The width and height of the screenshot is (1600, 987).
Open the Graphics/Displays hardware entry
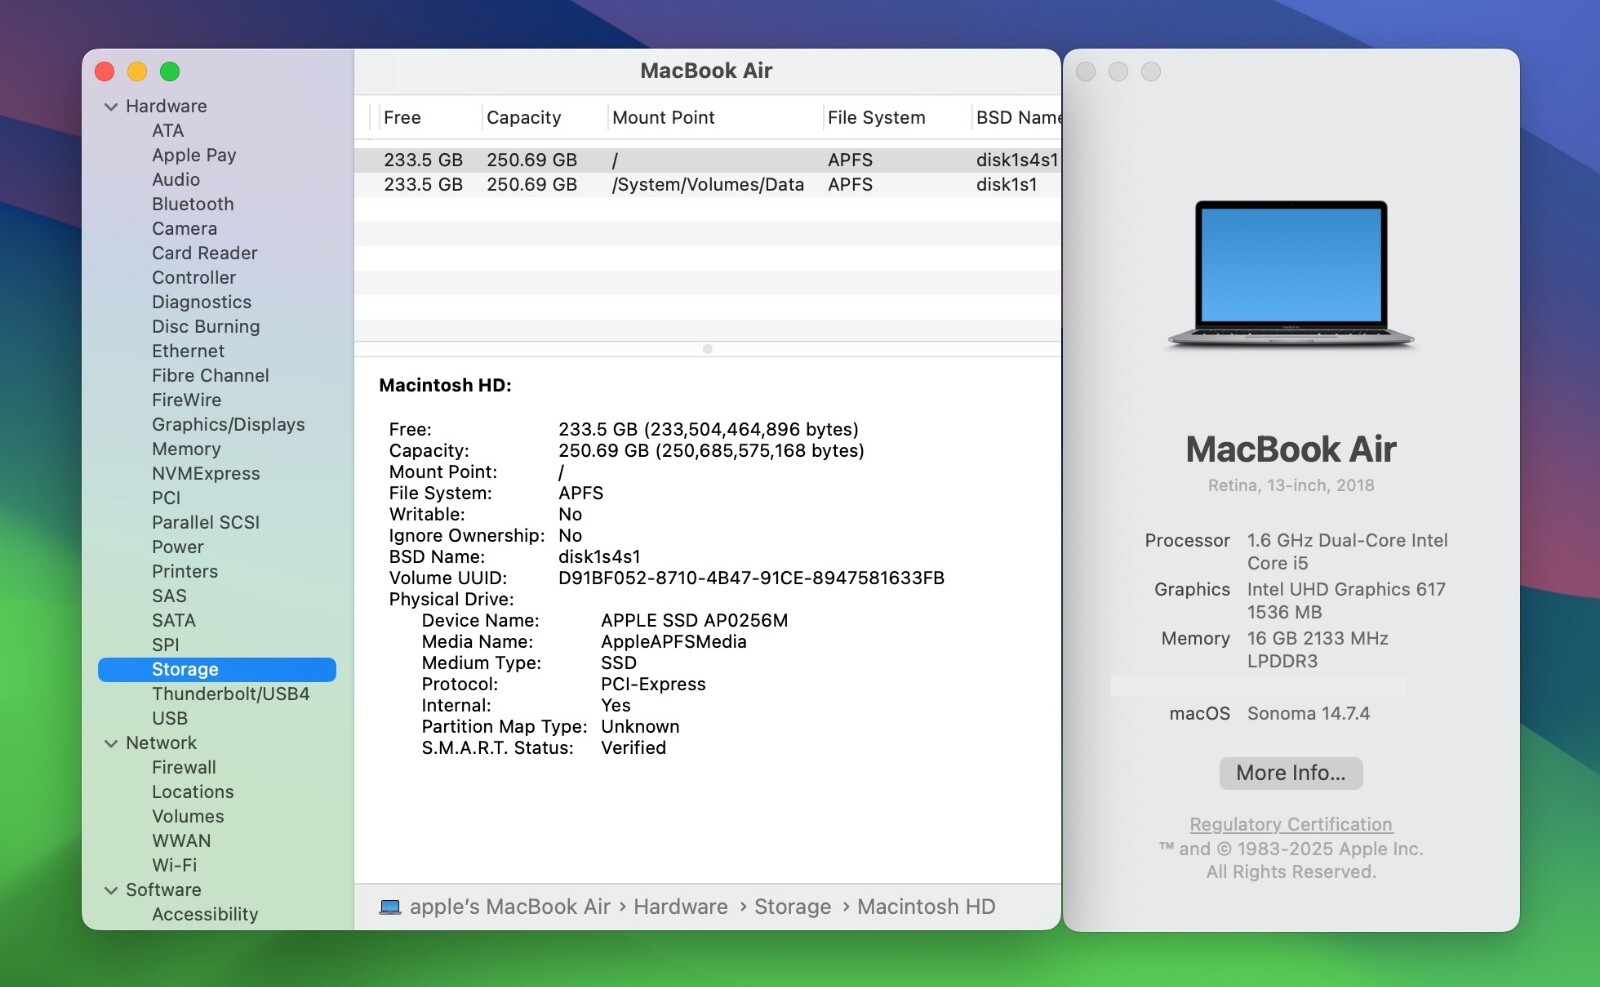point(228,424)
